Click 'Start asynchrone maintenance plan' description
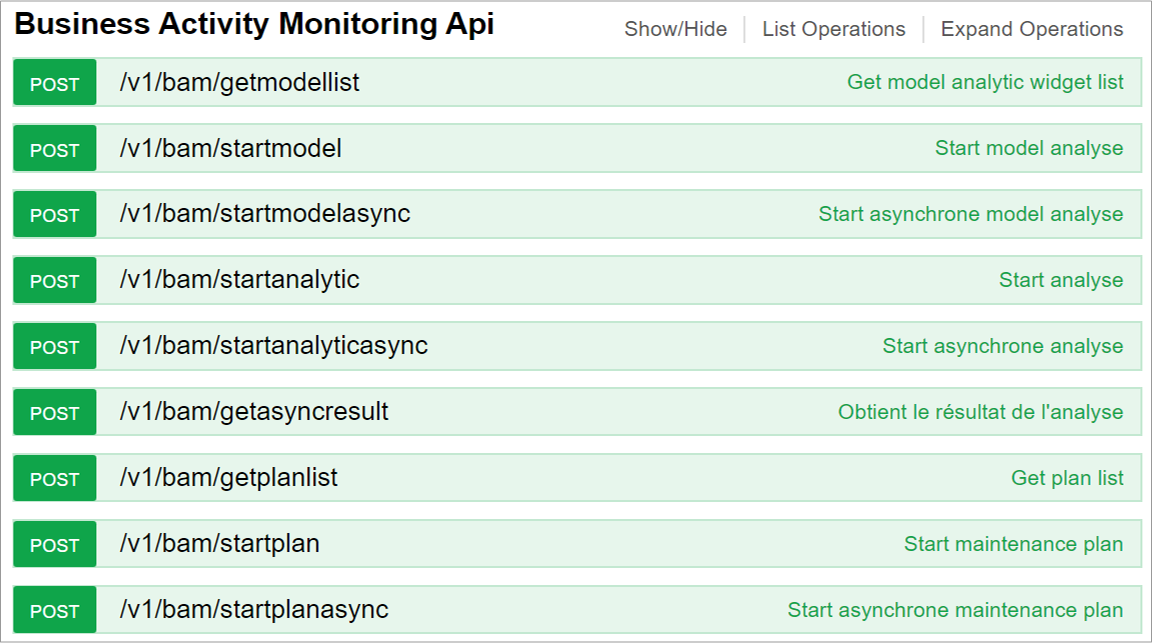The height and width of the screenshot is (643, 1152). pyautogui.click(x=954, y=610)
